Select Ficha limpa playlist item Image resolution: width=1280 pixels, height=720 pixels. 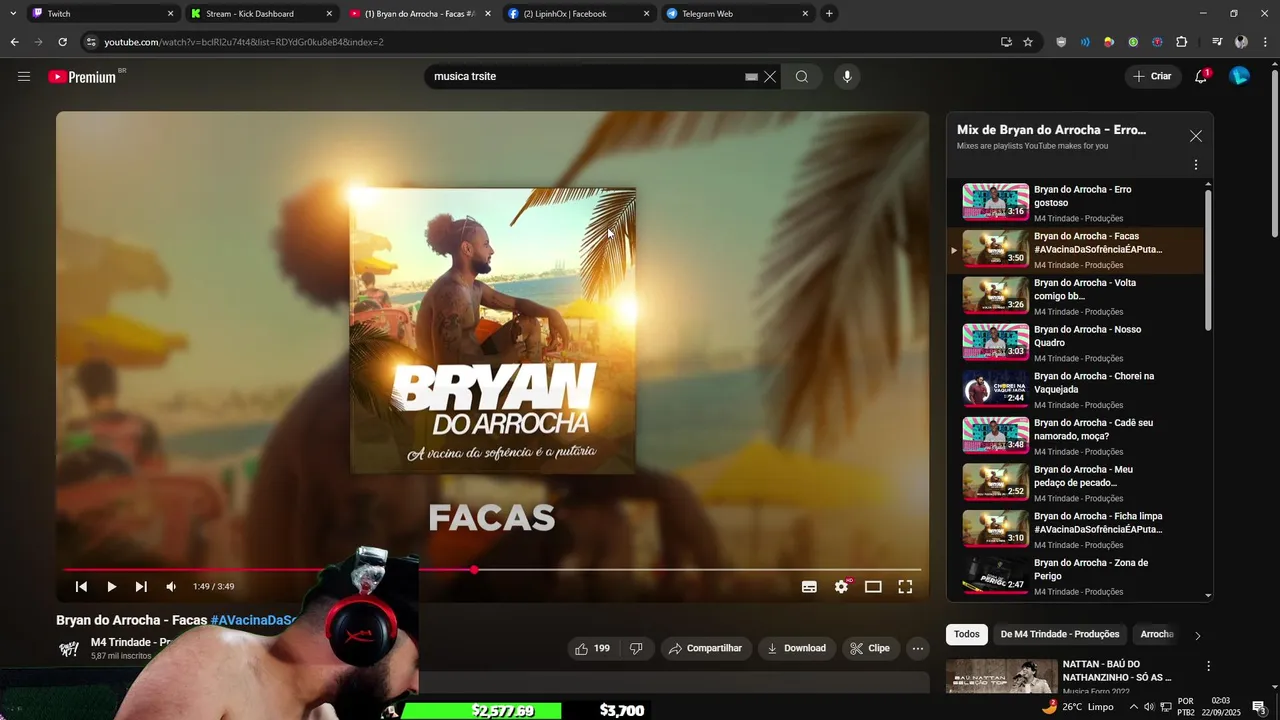click(x=1076, y=530)
